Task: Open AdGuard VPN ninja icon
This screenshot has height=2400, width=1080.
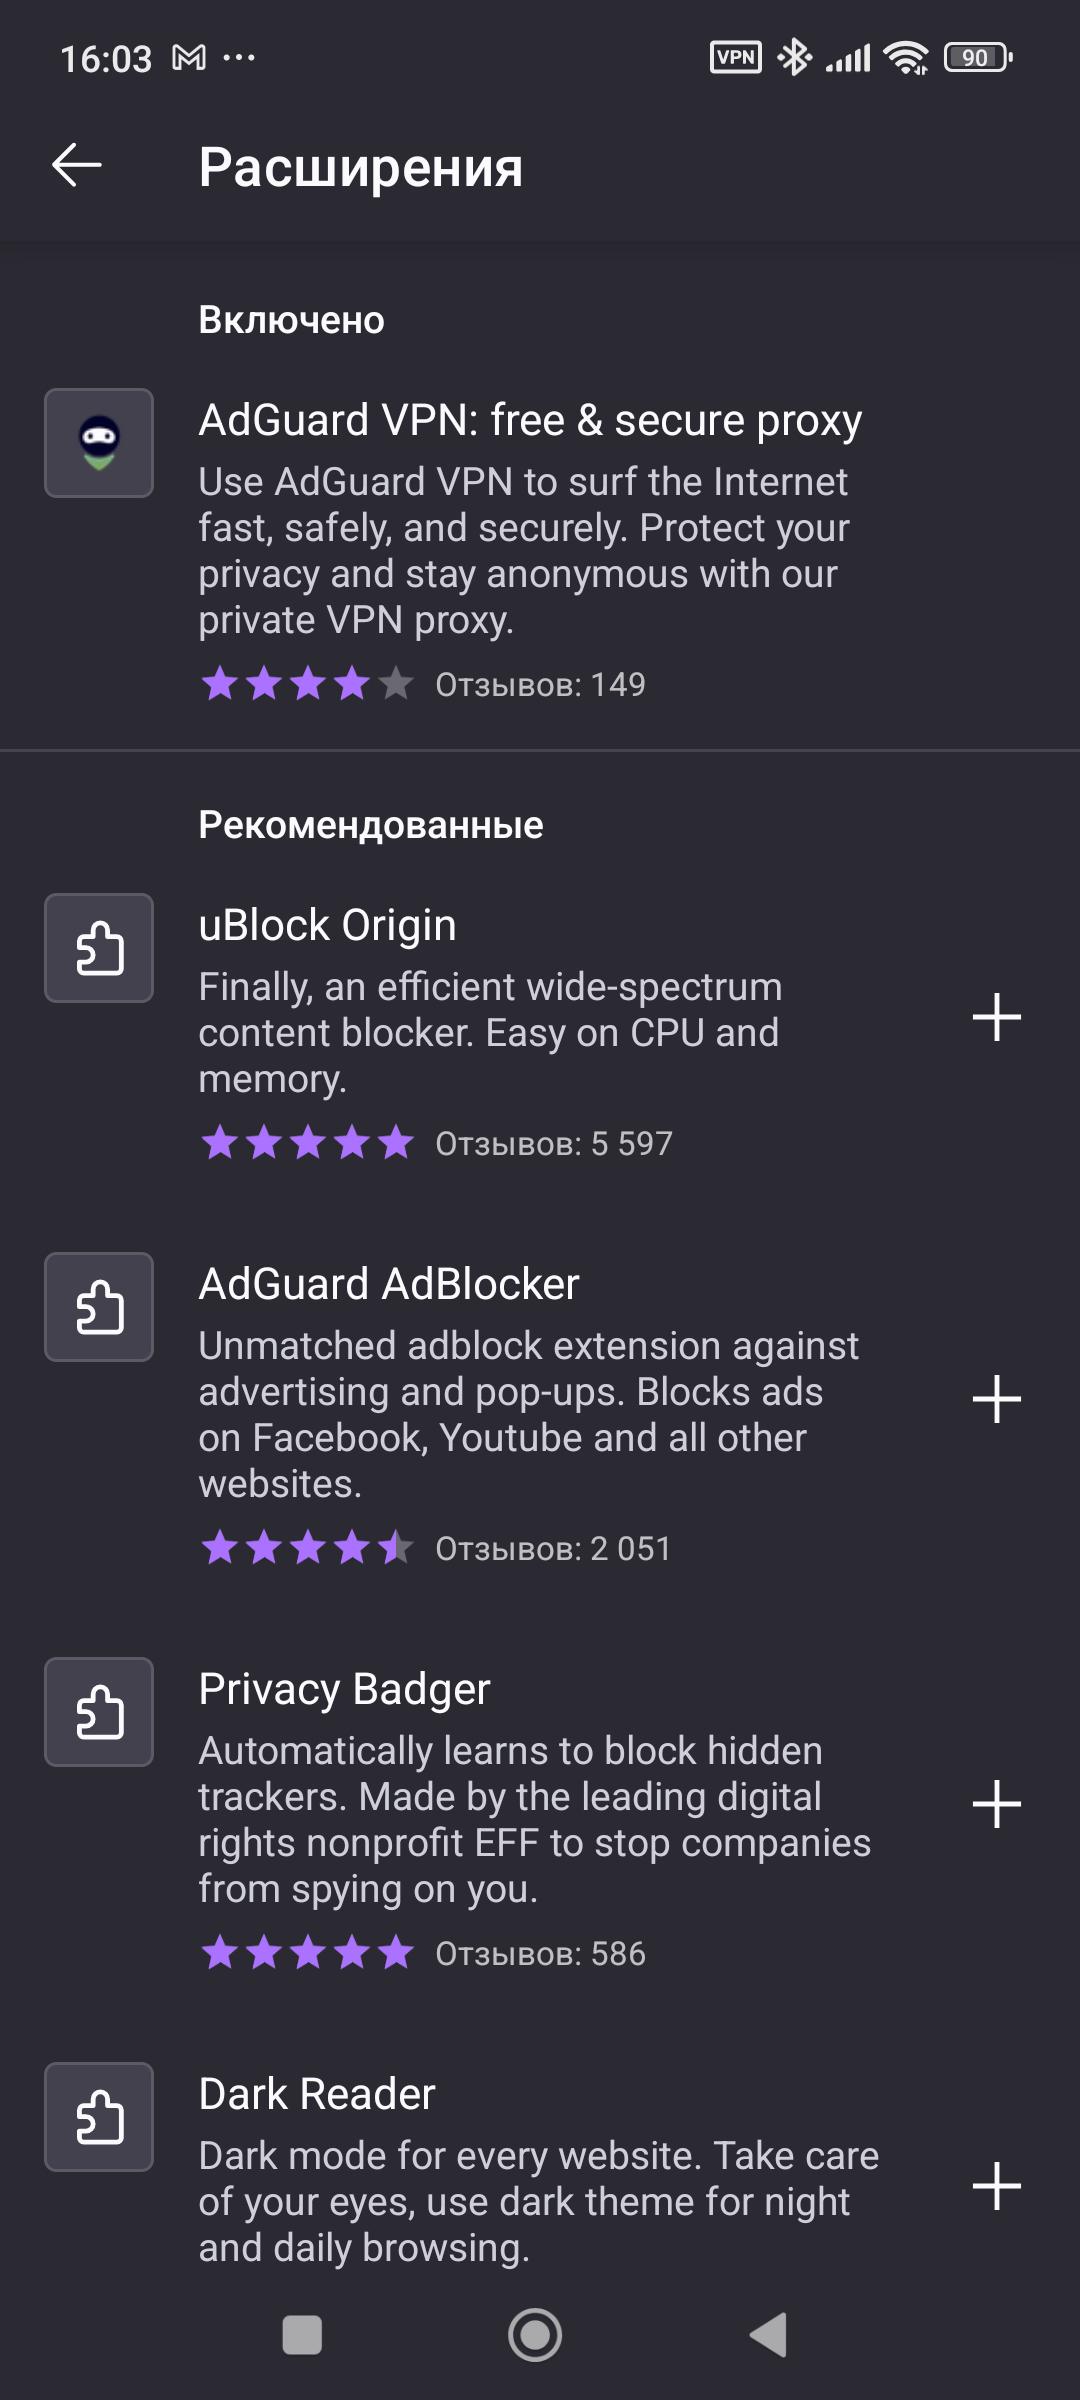Action: pyautogui.click(x=99, y=443)
